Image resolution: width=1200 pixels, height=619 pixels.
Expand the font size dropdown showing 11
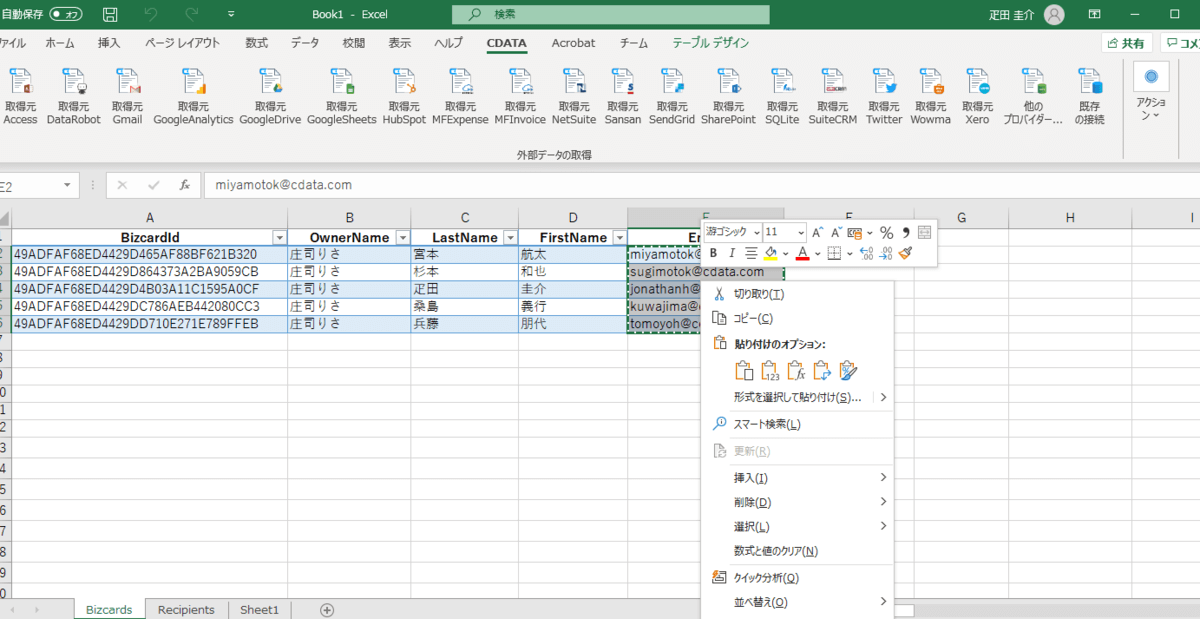(801, 232)
